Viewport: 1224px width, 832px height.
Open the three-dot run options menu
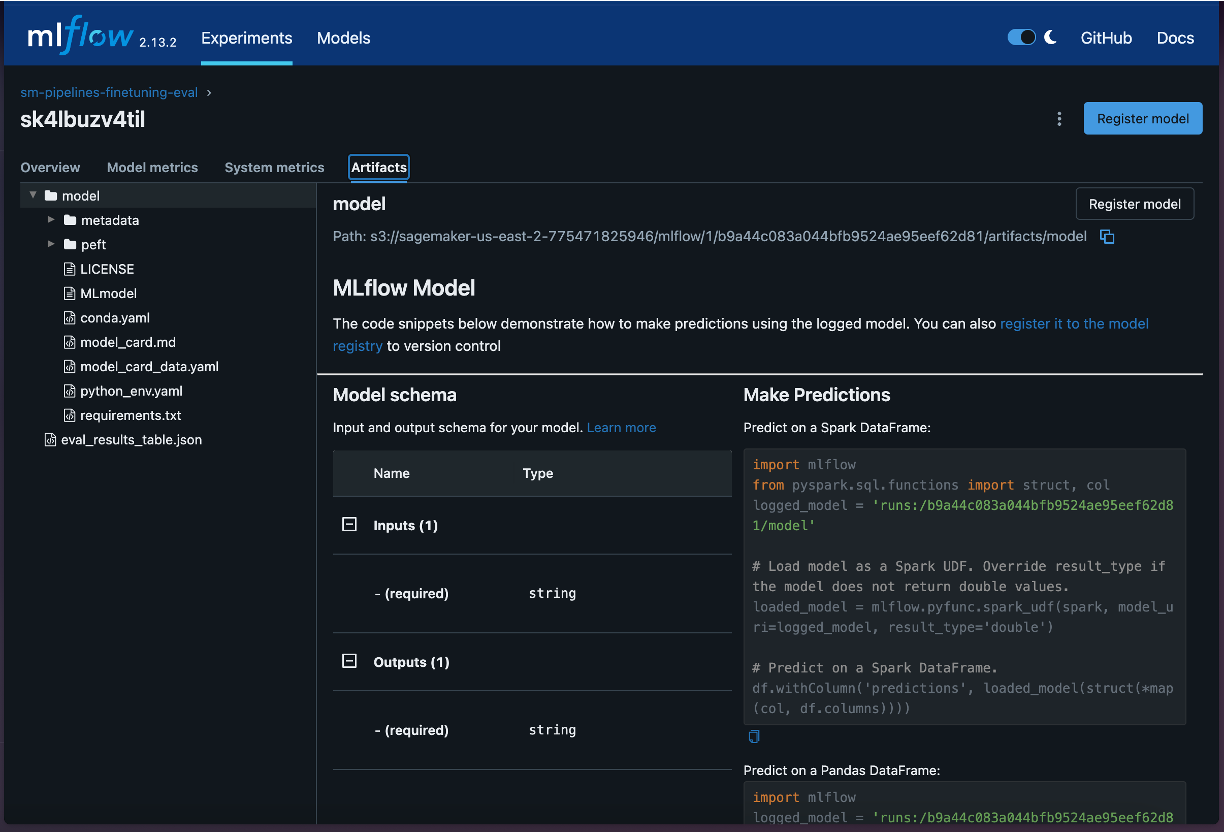click(1059, 119)
